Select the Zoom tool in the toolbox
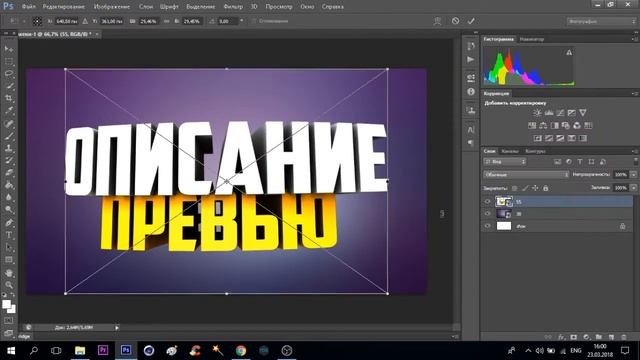The width and height of the screenshot is (640, 360). coord(9,285)
